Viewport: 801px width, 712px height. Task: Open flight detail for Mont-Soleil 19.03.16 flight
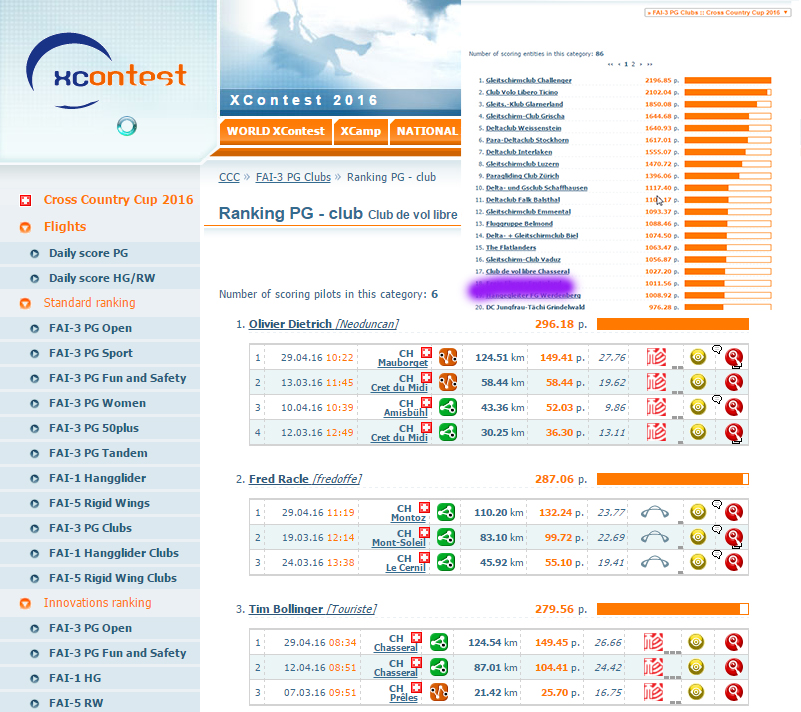[734, 537]
